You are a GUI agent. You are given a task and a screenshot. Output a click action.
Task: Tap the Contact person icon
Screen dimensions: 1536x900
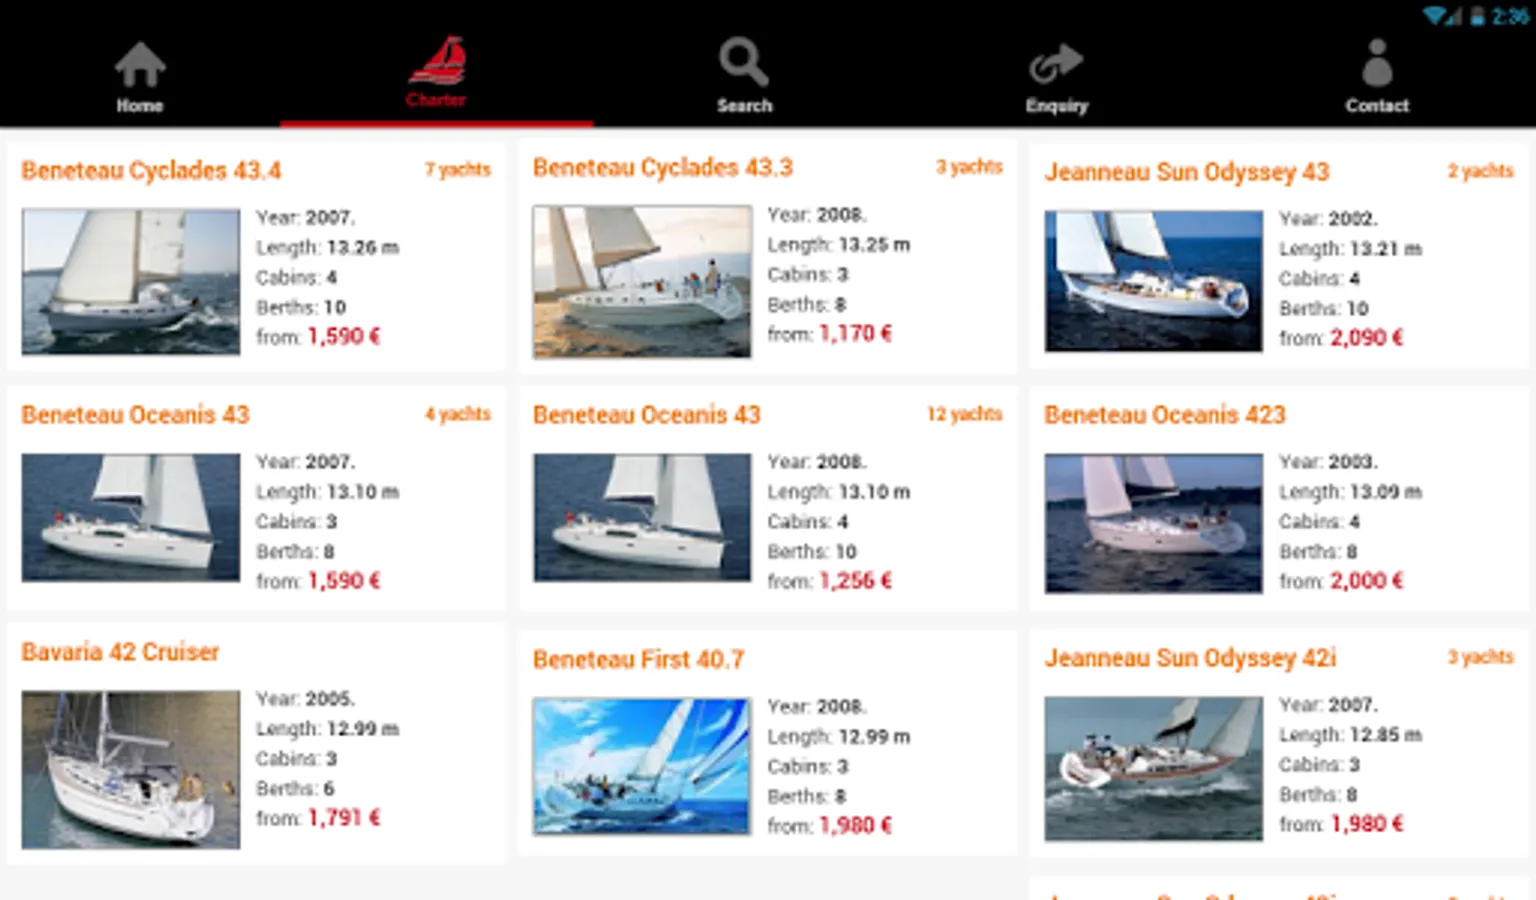1377,63
